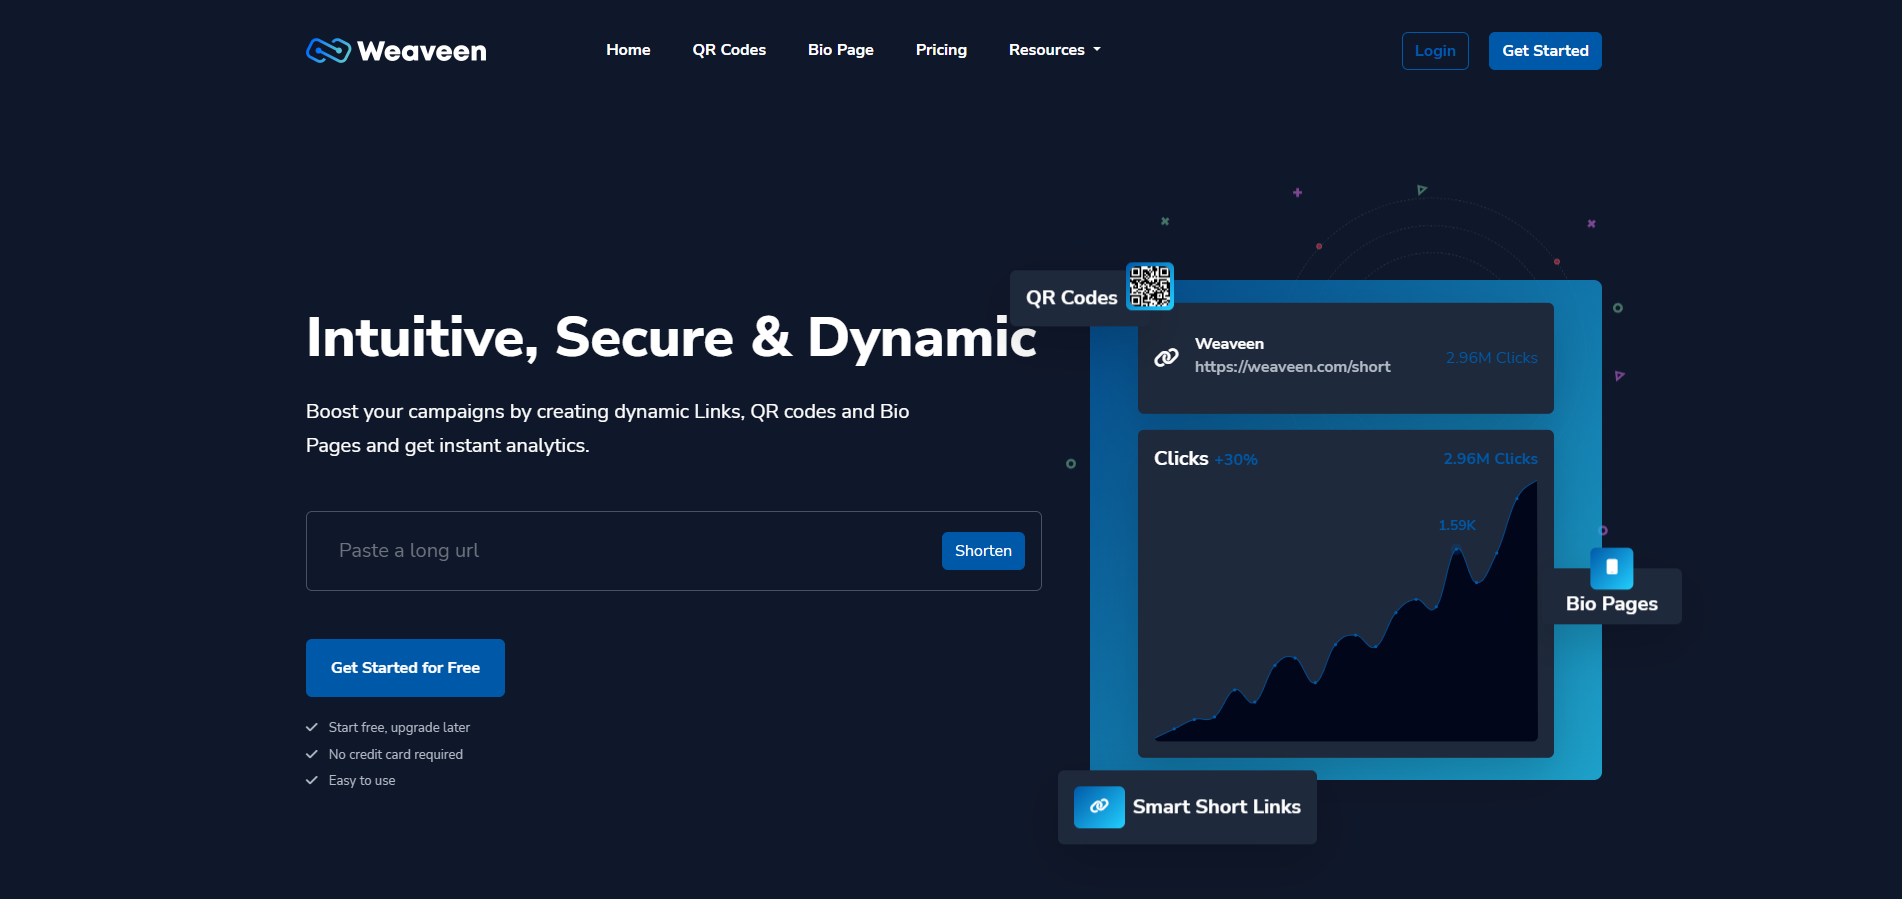The width and height of the screenshot is (1902, 899).
Task: Click the QR Codes card label
Action: click(x=1072, y=298)
